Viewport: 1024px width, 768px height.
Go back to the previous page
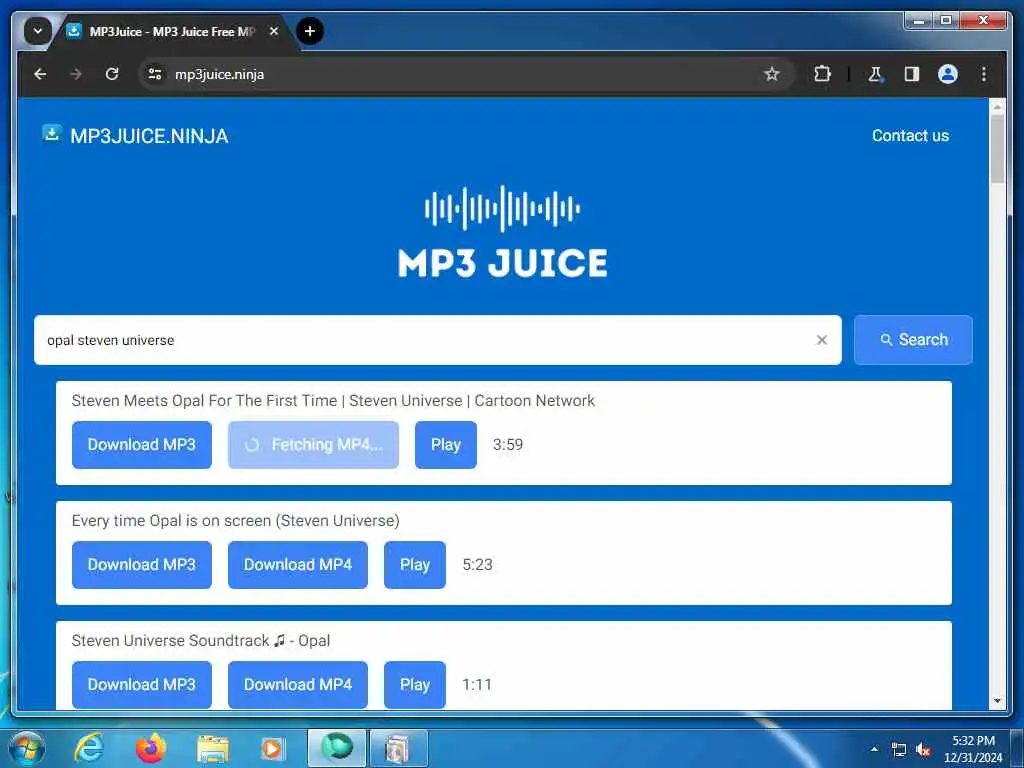pos(40,74)
